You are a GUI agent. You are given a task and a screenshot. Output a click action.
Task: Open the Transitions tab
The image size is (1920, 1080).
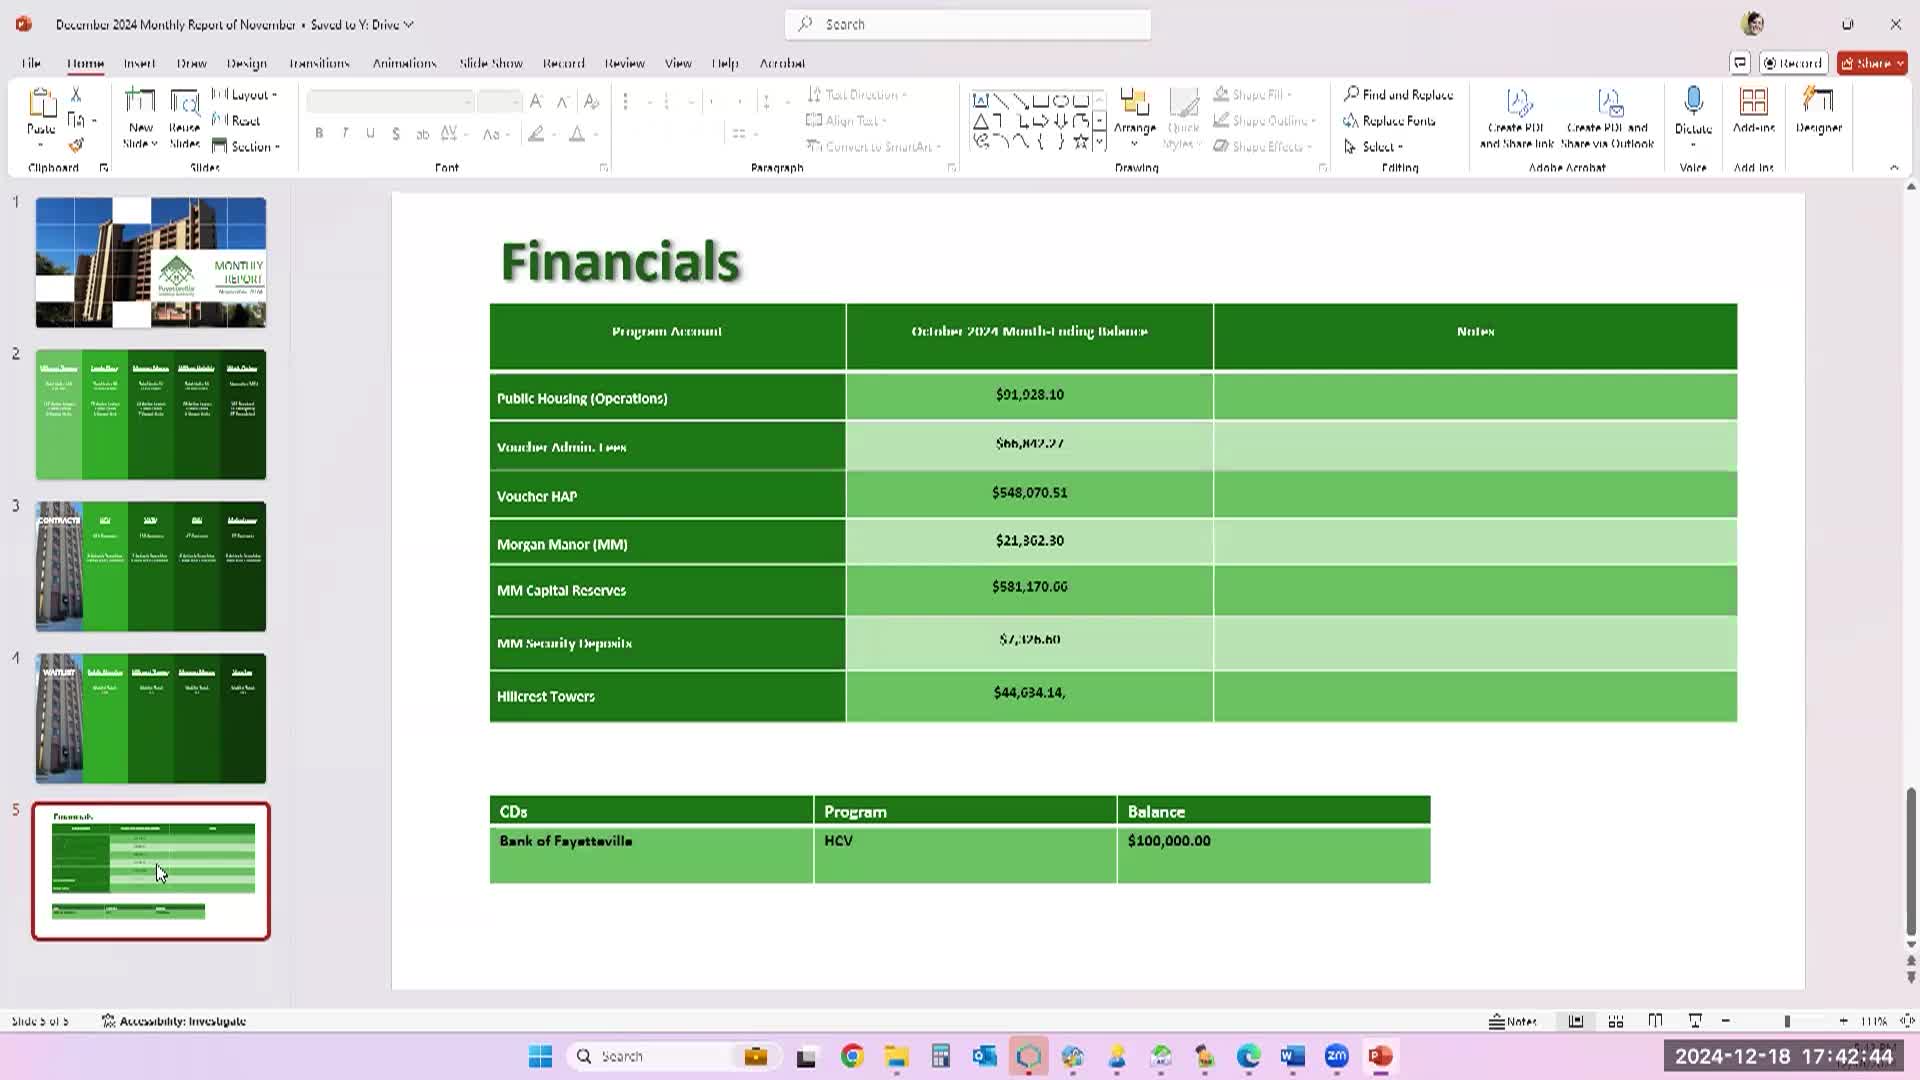(x=319, y=63)
